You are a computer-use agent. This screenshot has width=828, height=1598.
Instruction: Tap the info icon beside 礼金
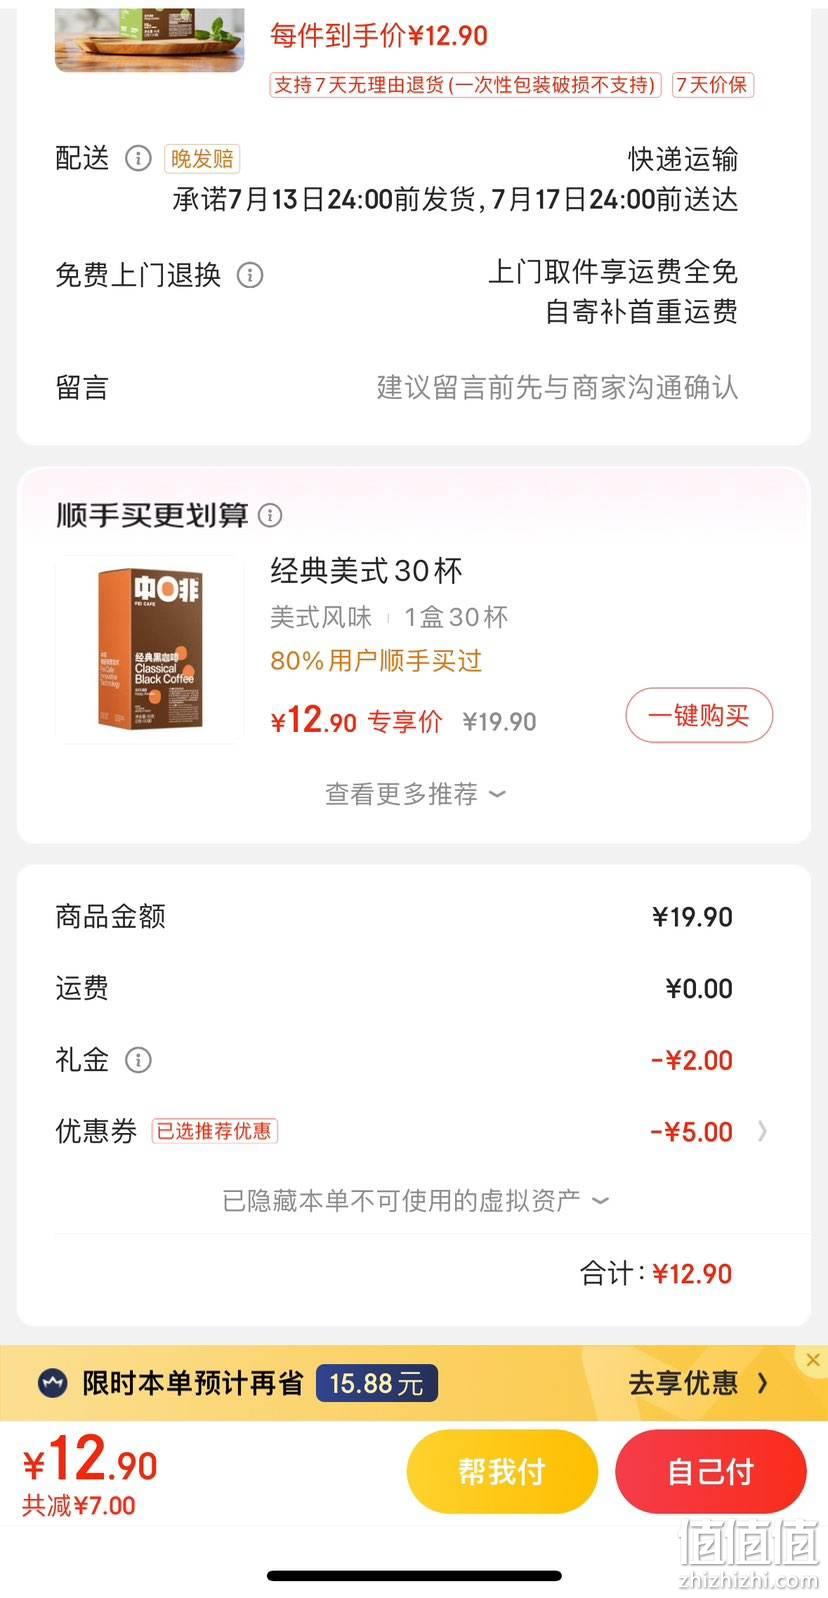[x=138, y=1060]
